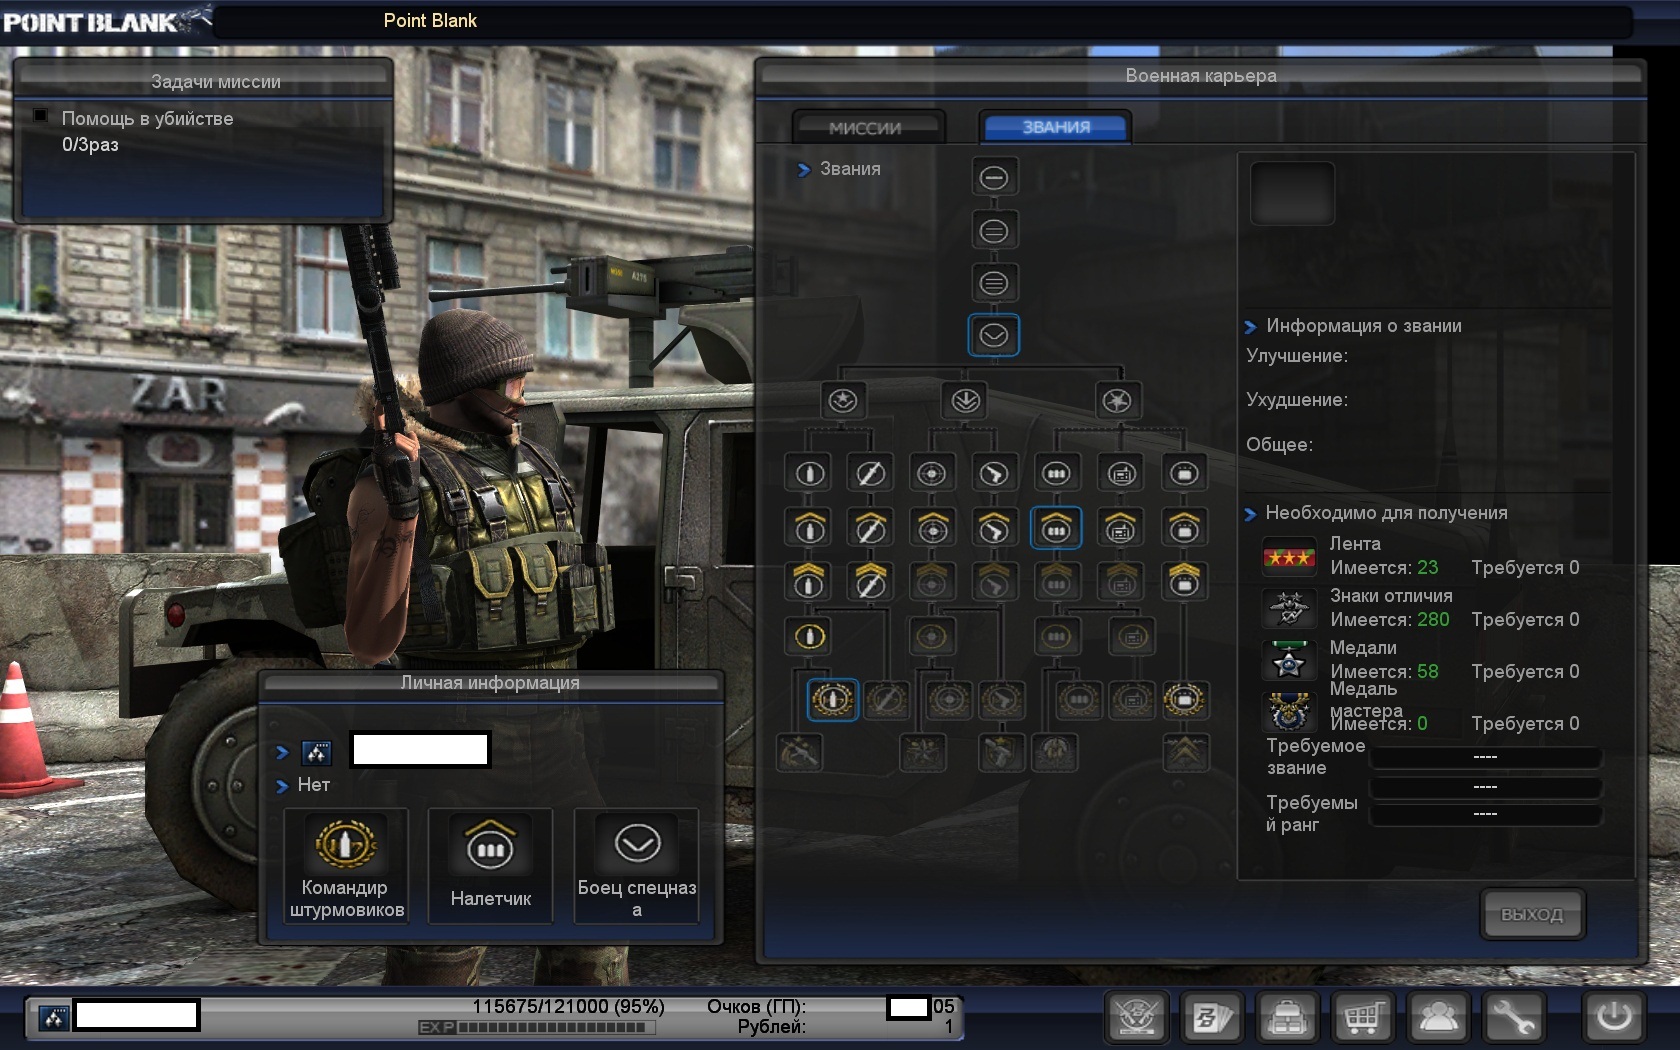Viewport: 1680px width, 1050px height.
Task: Select the highlighted chevron rank node
Action: 993,336
